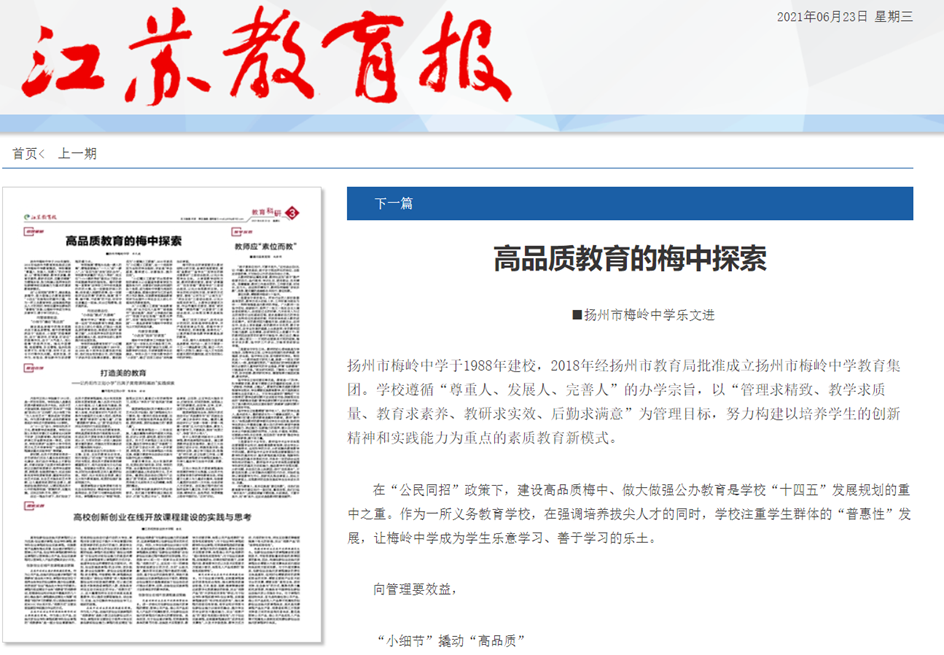Click the red page number 3 badge

point(292,213)
